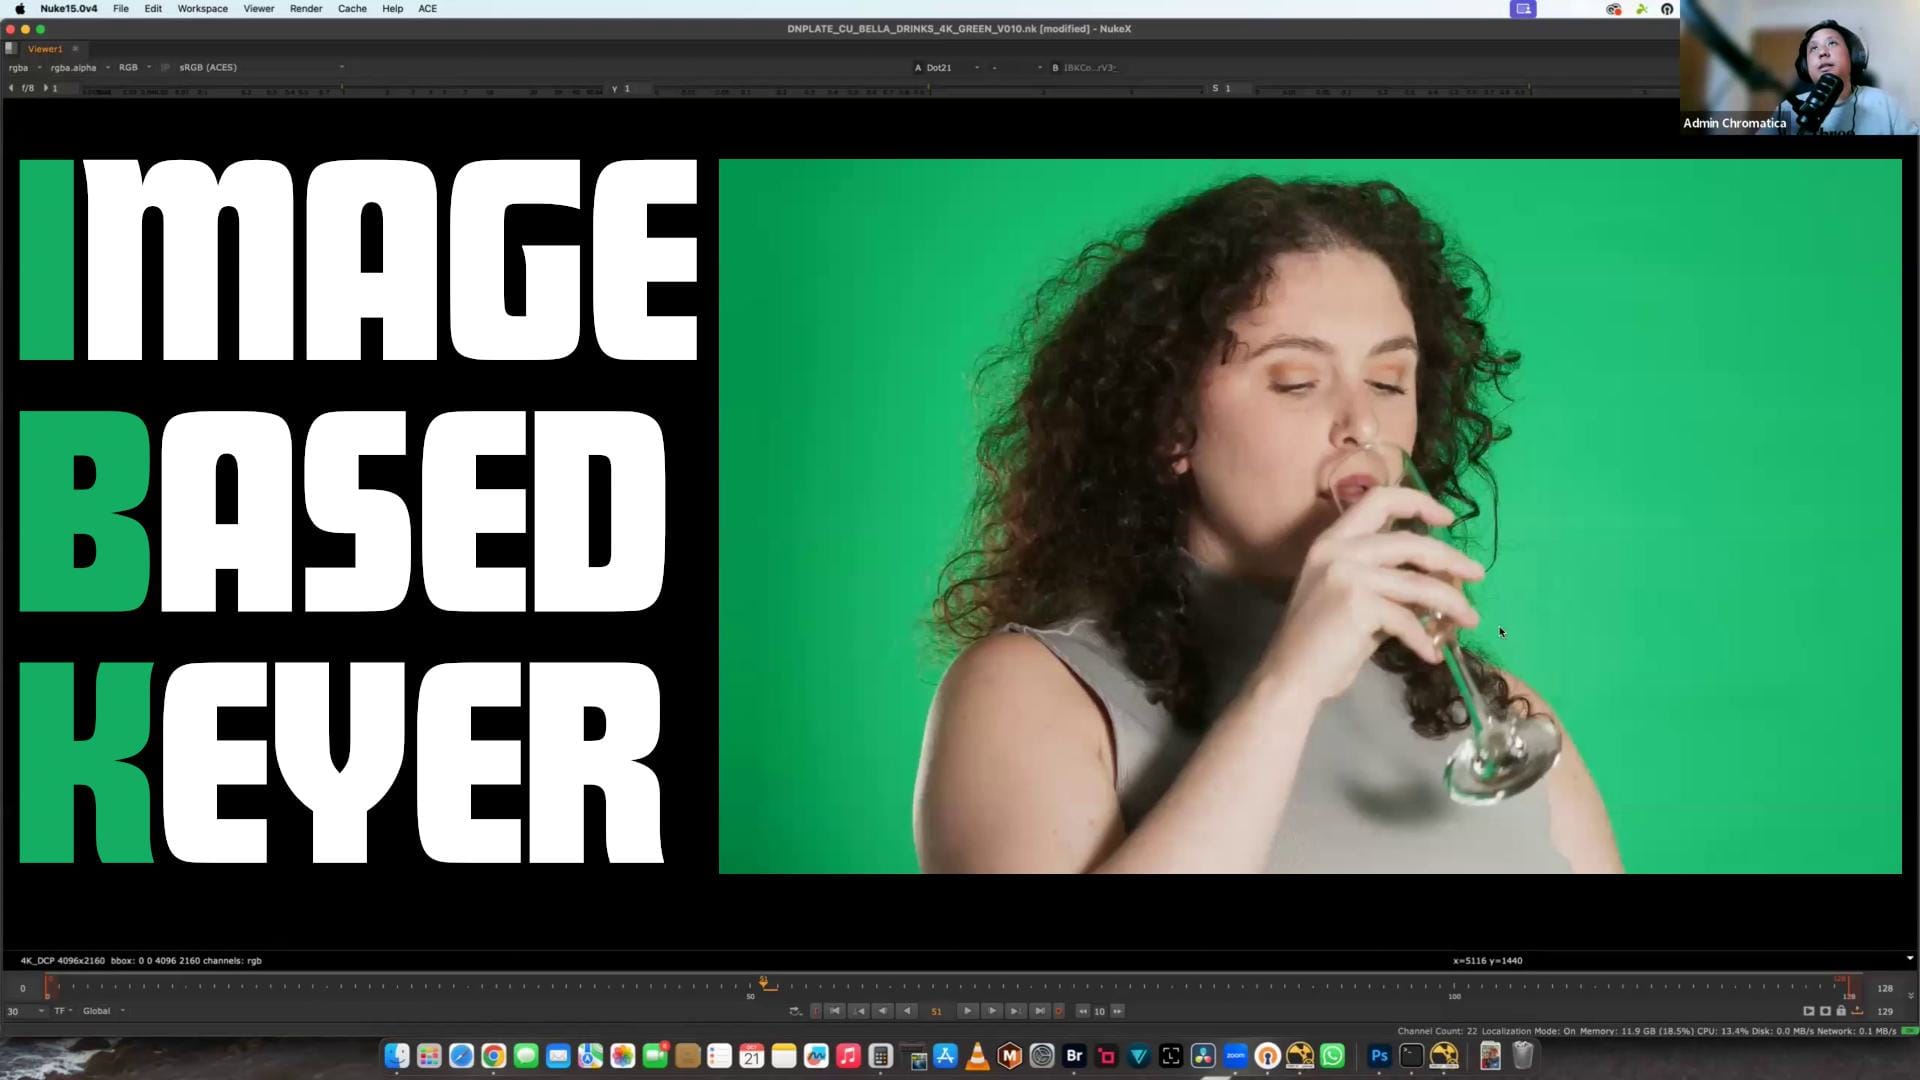Toggle the frame range lock icon

1841,1011
